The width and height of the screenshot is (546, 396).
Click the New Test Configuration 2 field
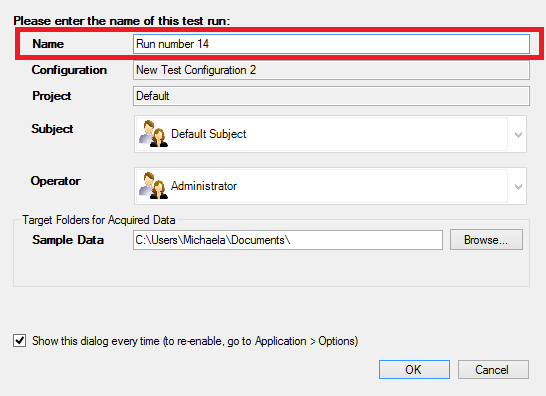pos(331,70)
